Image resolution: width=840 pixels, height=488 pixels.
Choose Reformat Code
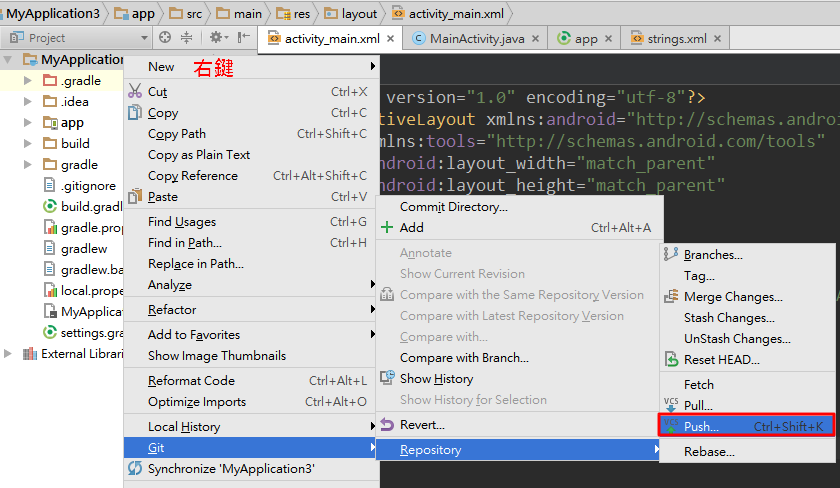tap(252, 380)
